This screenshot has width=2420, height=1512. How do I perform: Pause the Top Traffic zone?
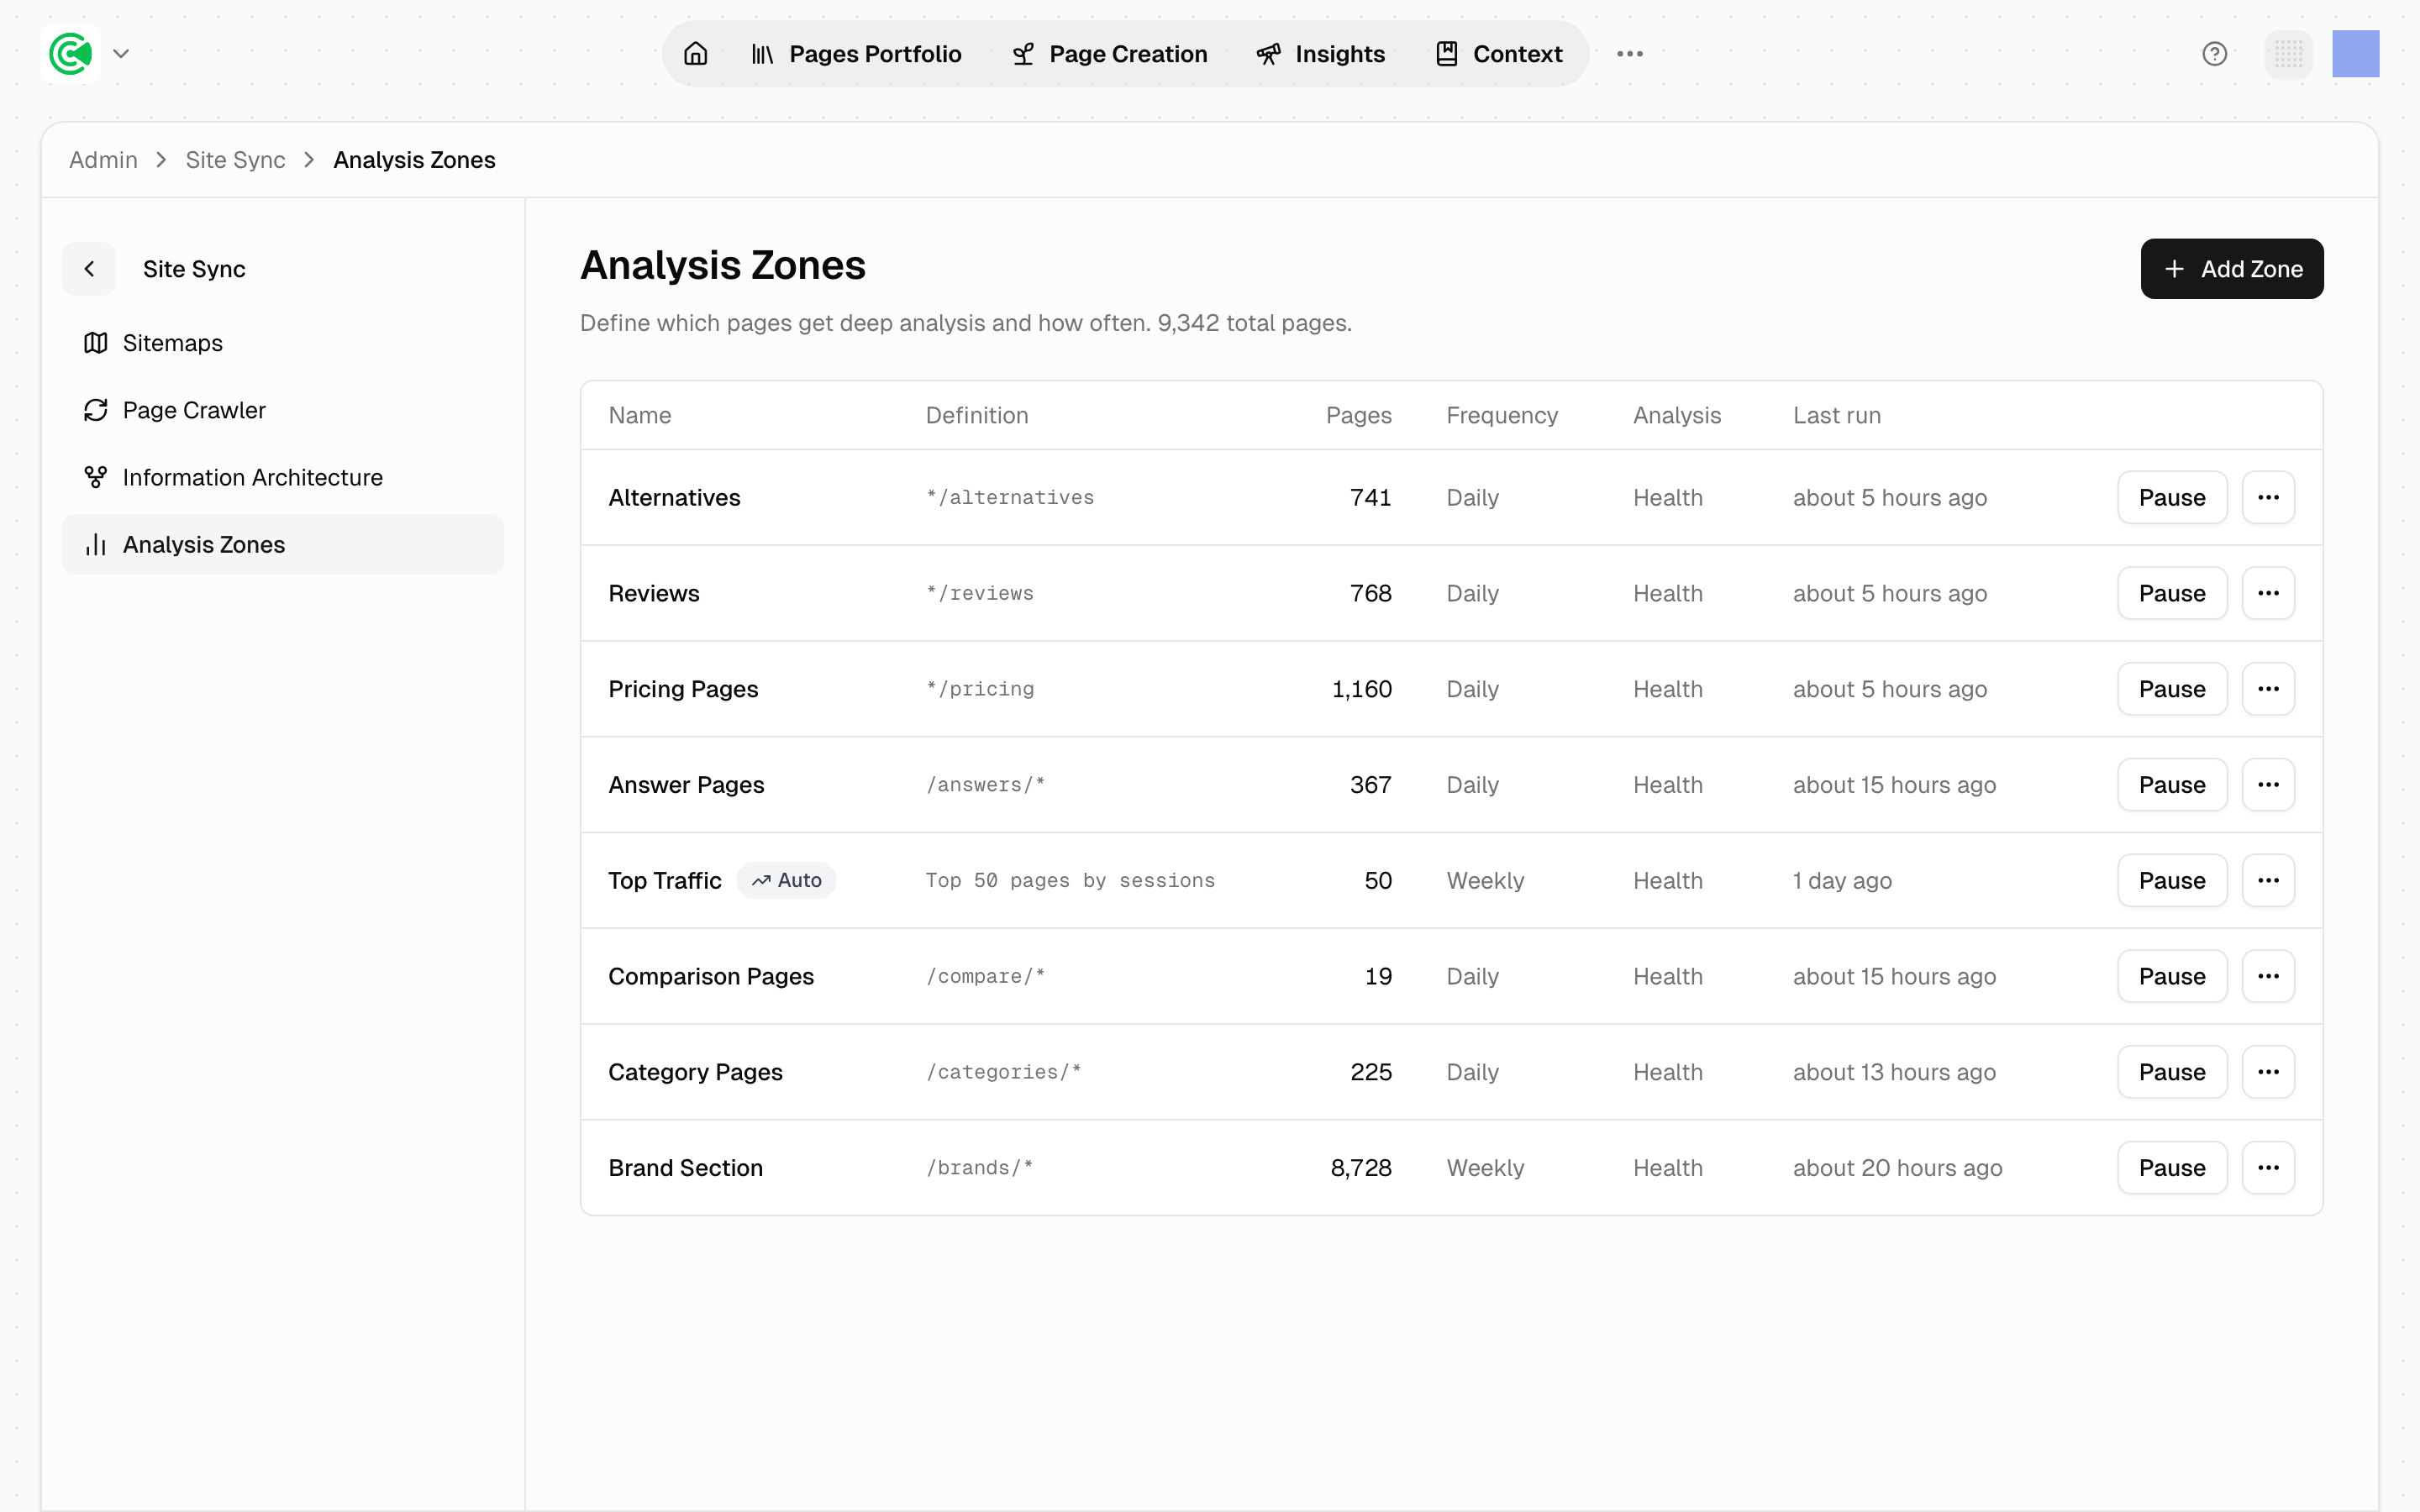(2172, 880)
